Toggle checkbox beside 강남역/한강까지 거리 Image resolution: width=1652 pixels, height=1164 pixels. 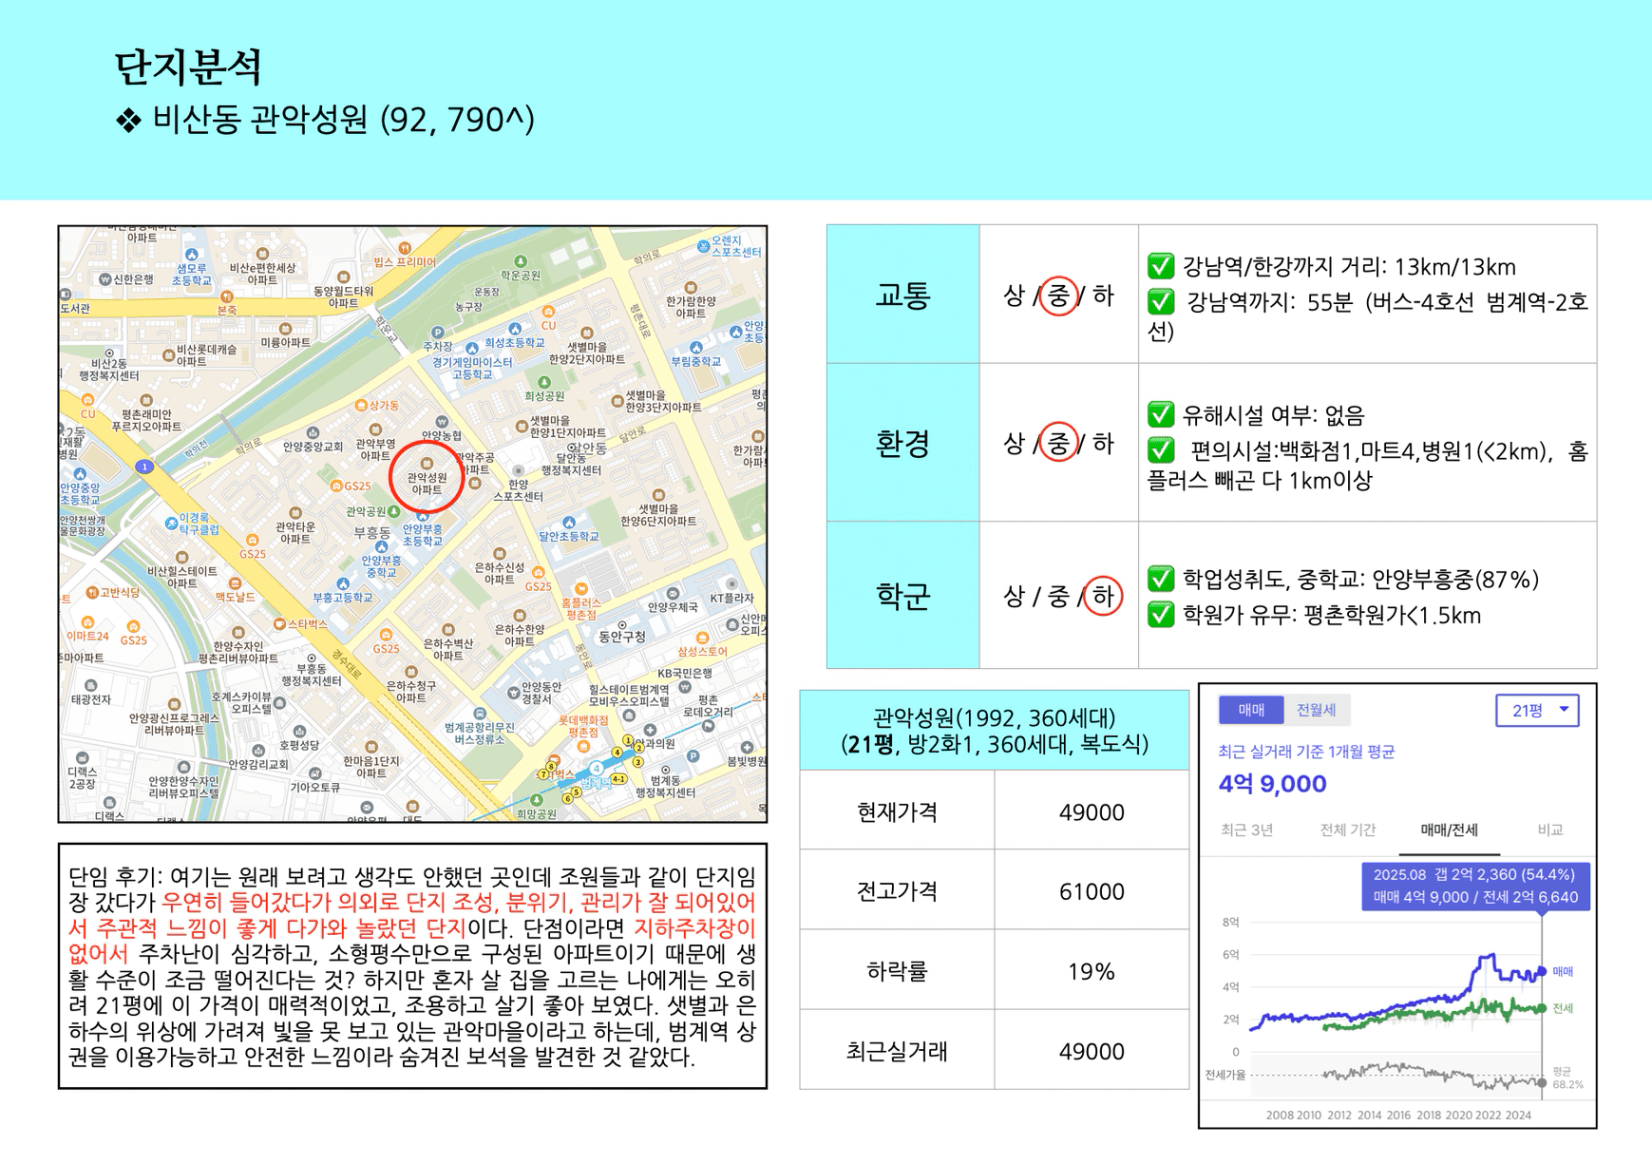click(x=1161, y=266)
